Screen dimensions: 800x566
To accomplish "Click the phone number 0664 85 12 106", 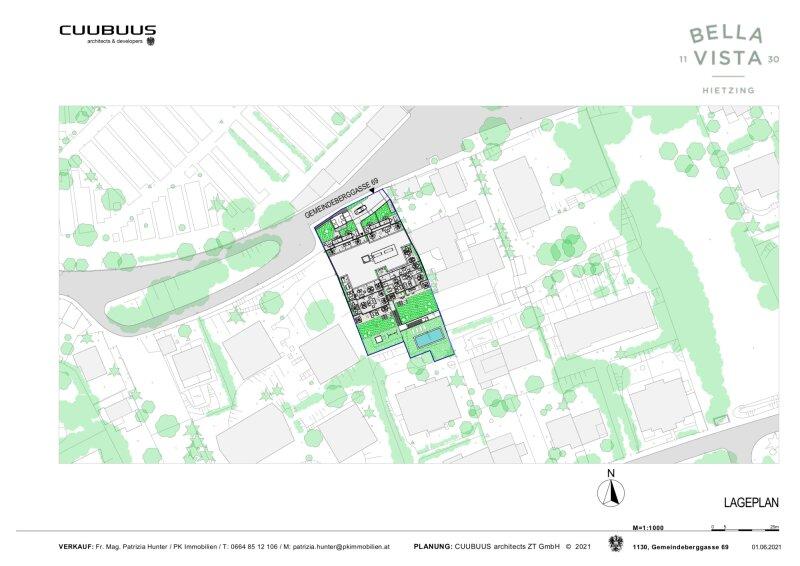I will point(250,547).
